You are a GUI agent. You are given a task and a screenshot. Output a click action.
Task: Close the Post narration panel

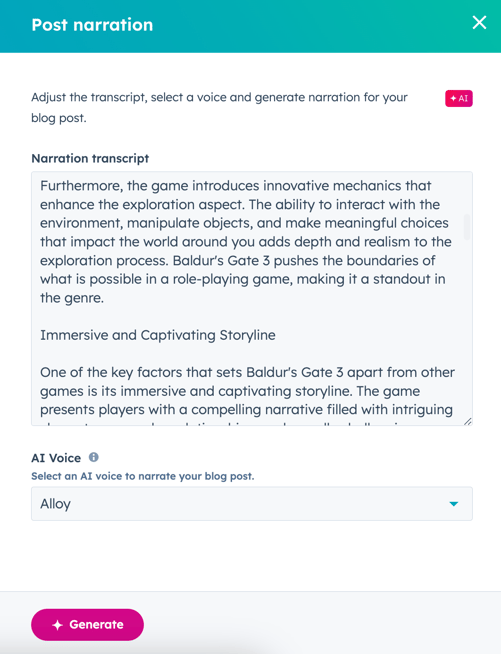(479, 23)
